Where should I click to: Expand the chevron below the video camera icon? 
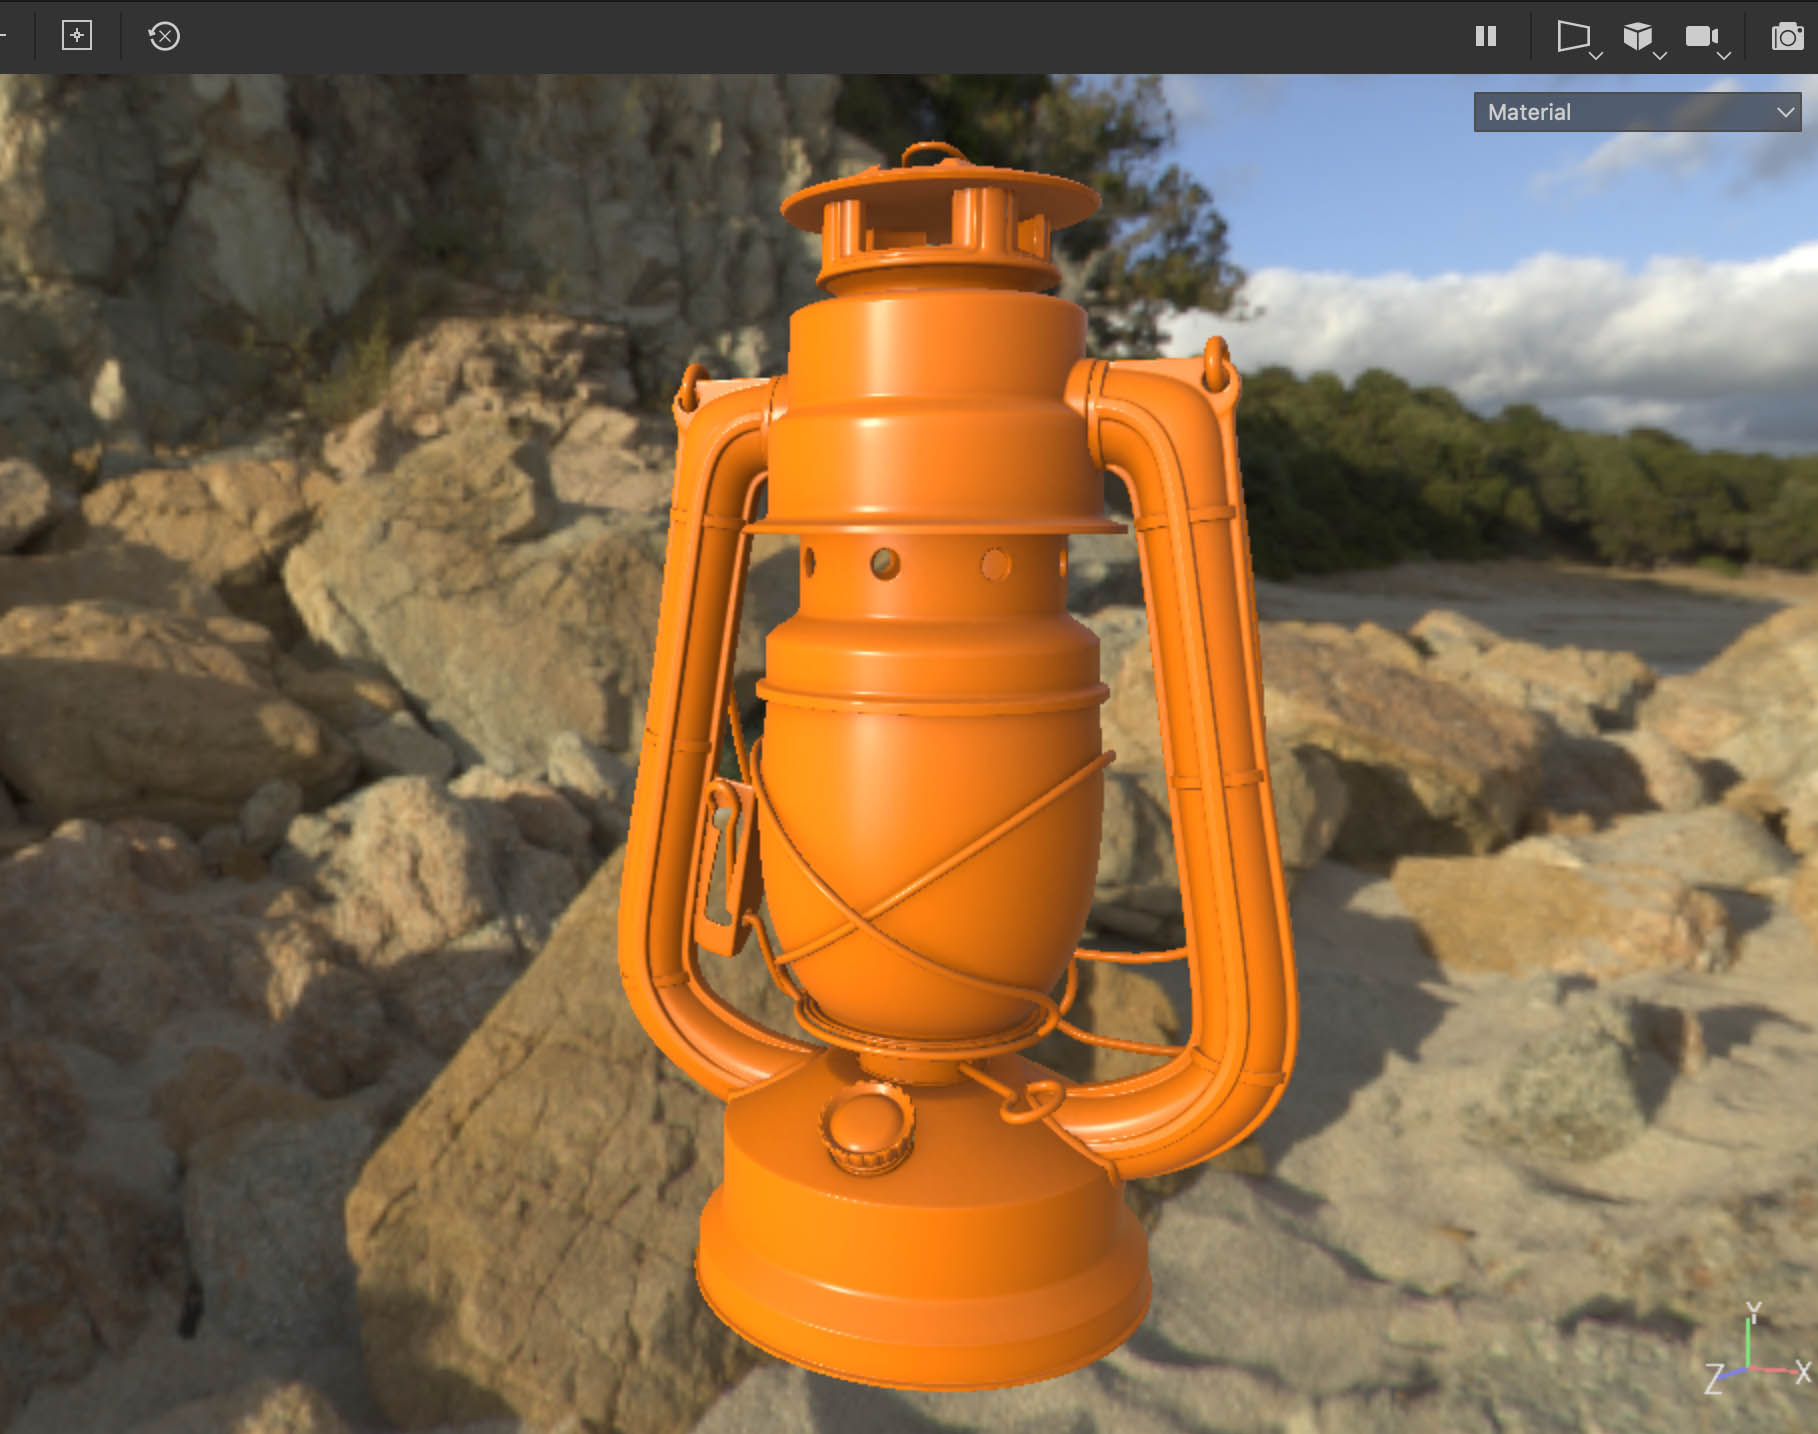(1724, 56)
